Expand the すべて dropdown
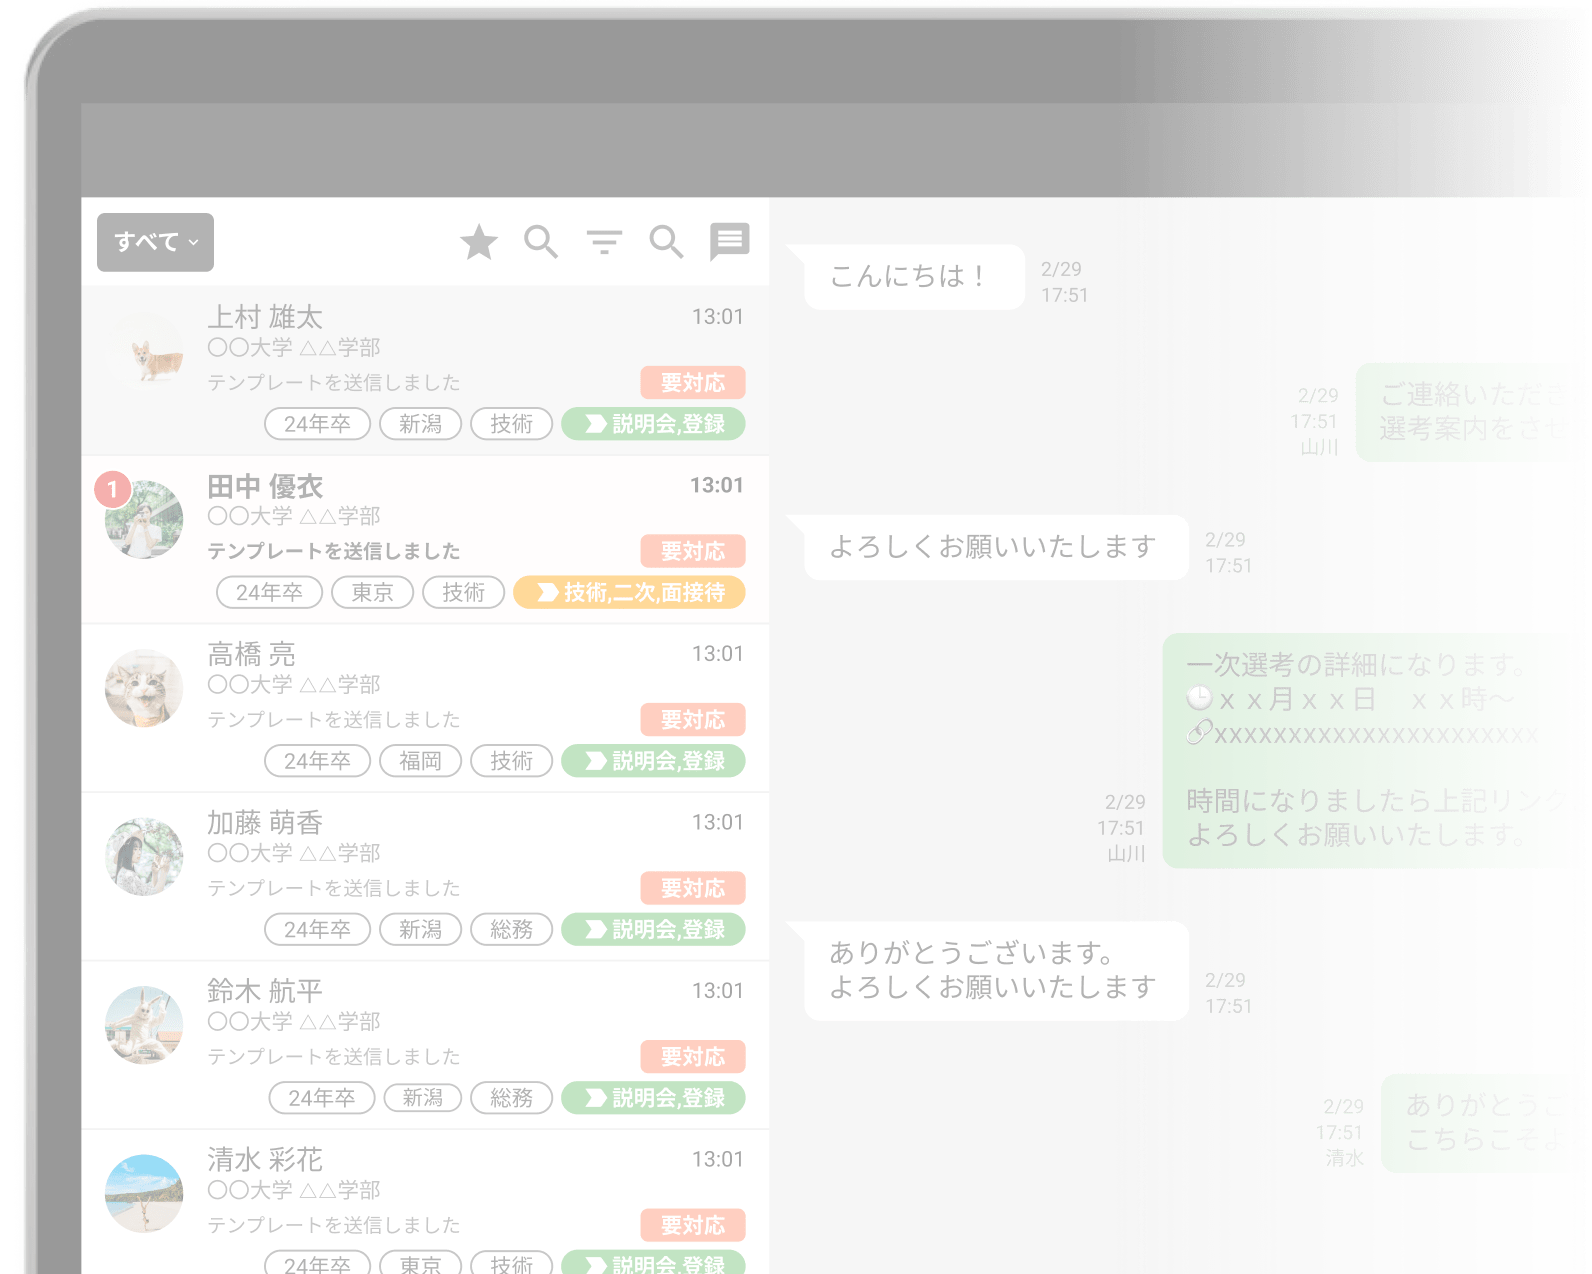1592x1274 pixels. (155, 242)
